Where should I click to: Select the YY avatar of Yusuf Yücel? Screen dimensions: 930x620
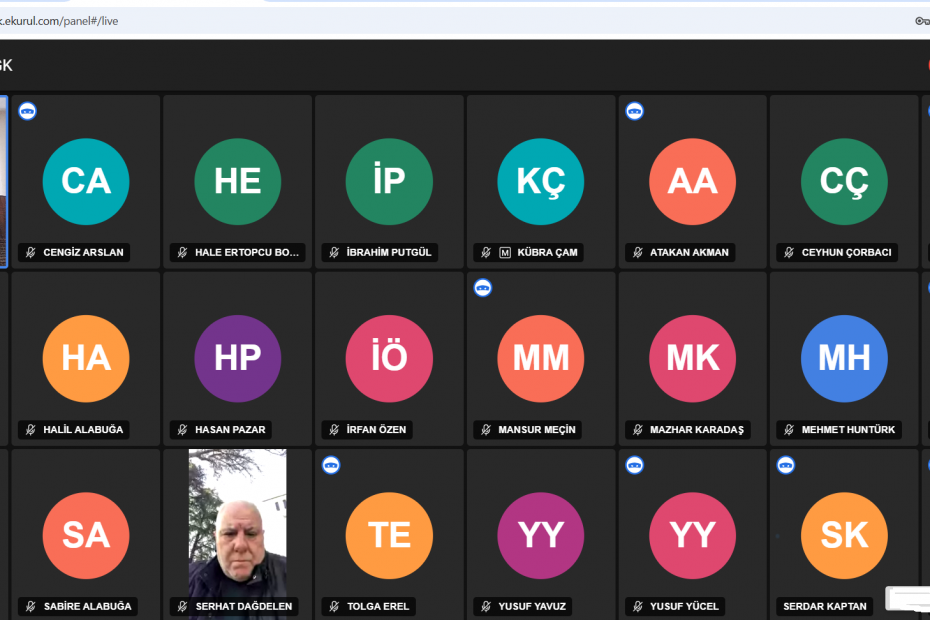[x=693, y=535]
